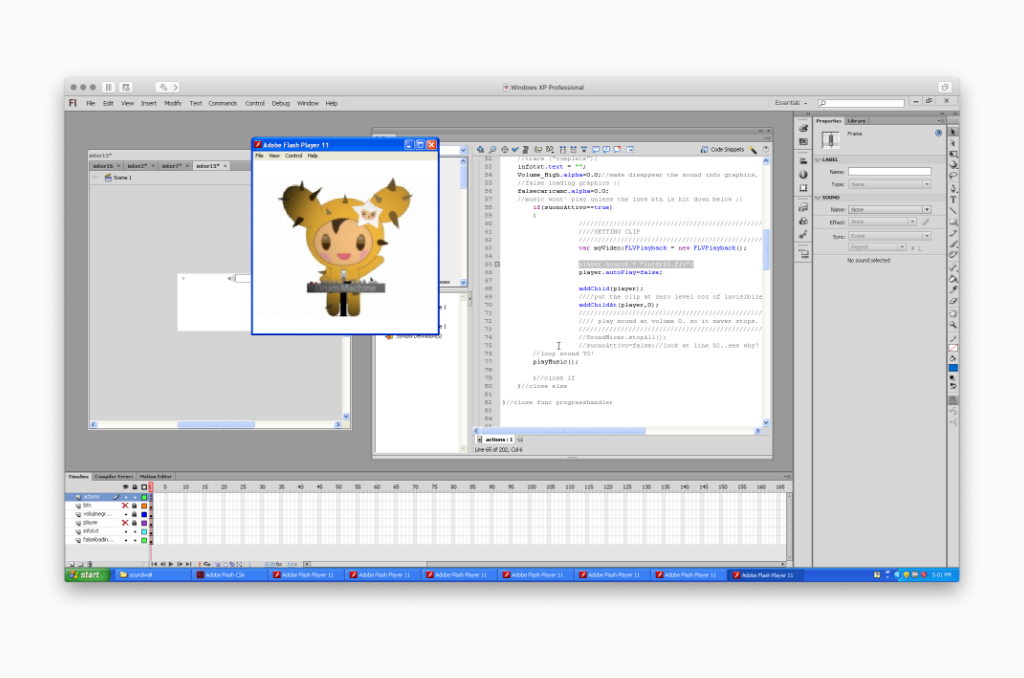Select the Brush tool

coord(953,244)
